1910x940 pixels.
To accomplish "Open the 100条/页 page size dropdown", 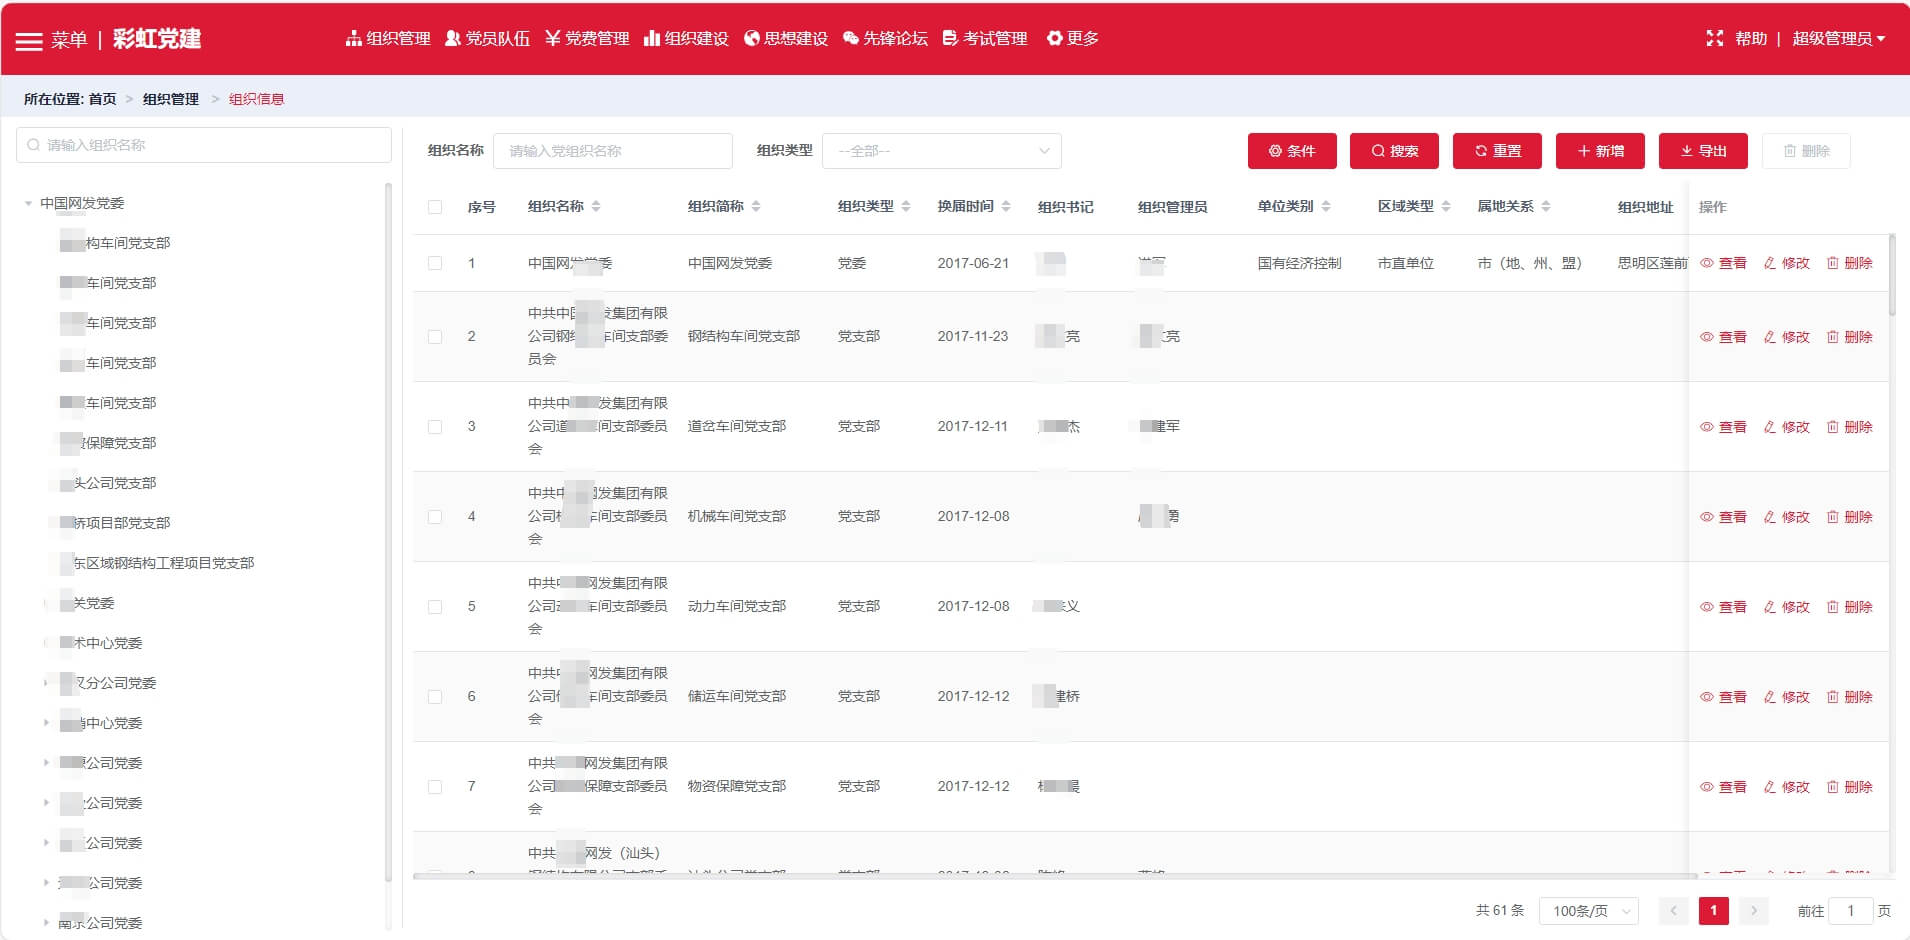I will point(1588,910).
